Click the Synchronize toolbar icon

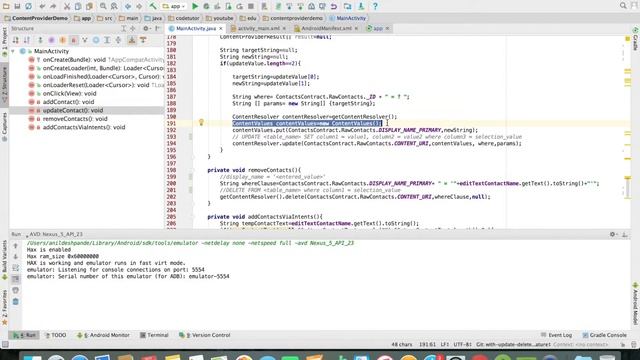(x=29, y=6)
